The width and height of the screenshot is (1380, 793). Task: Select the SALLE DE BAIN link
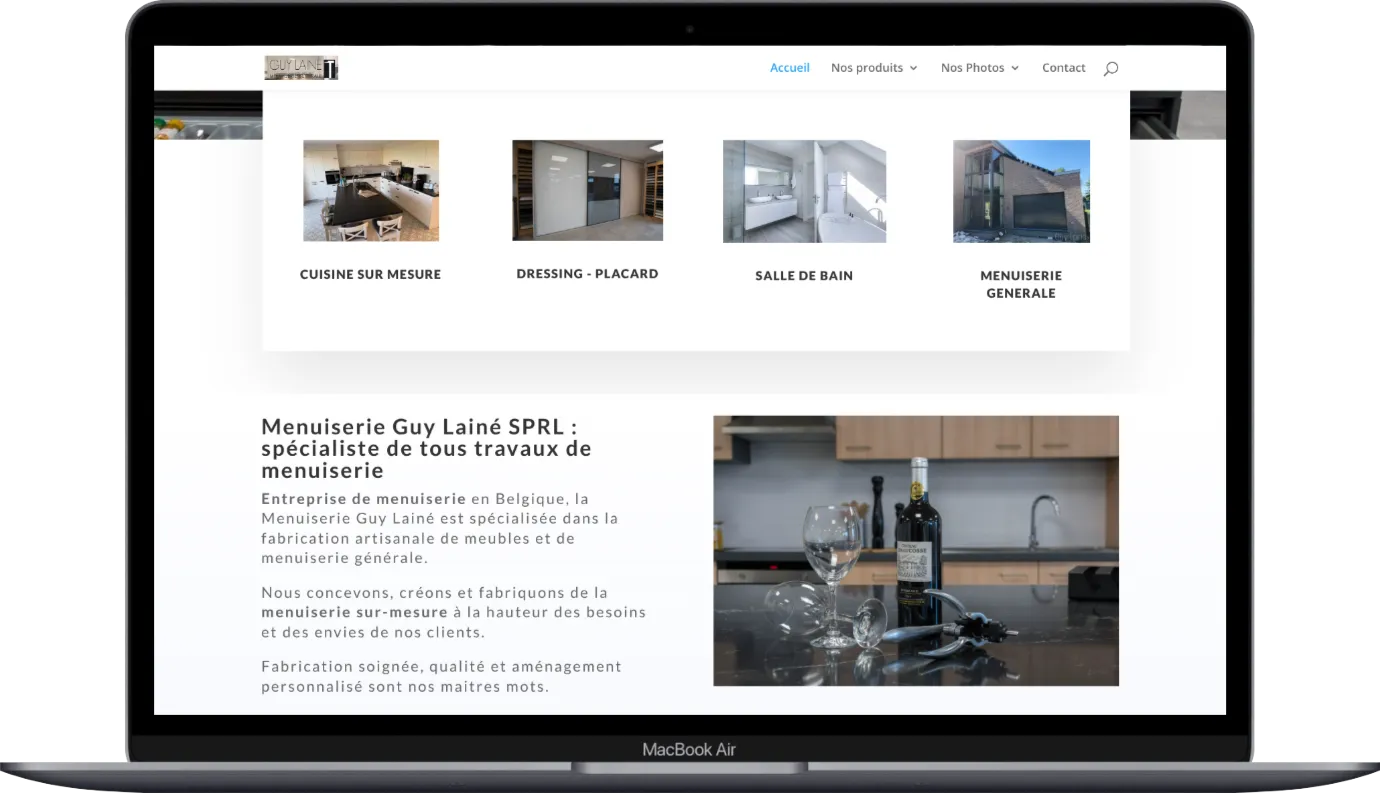[x=804, y=275]
